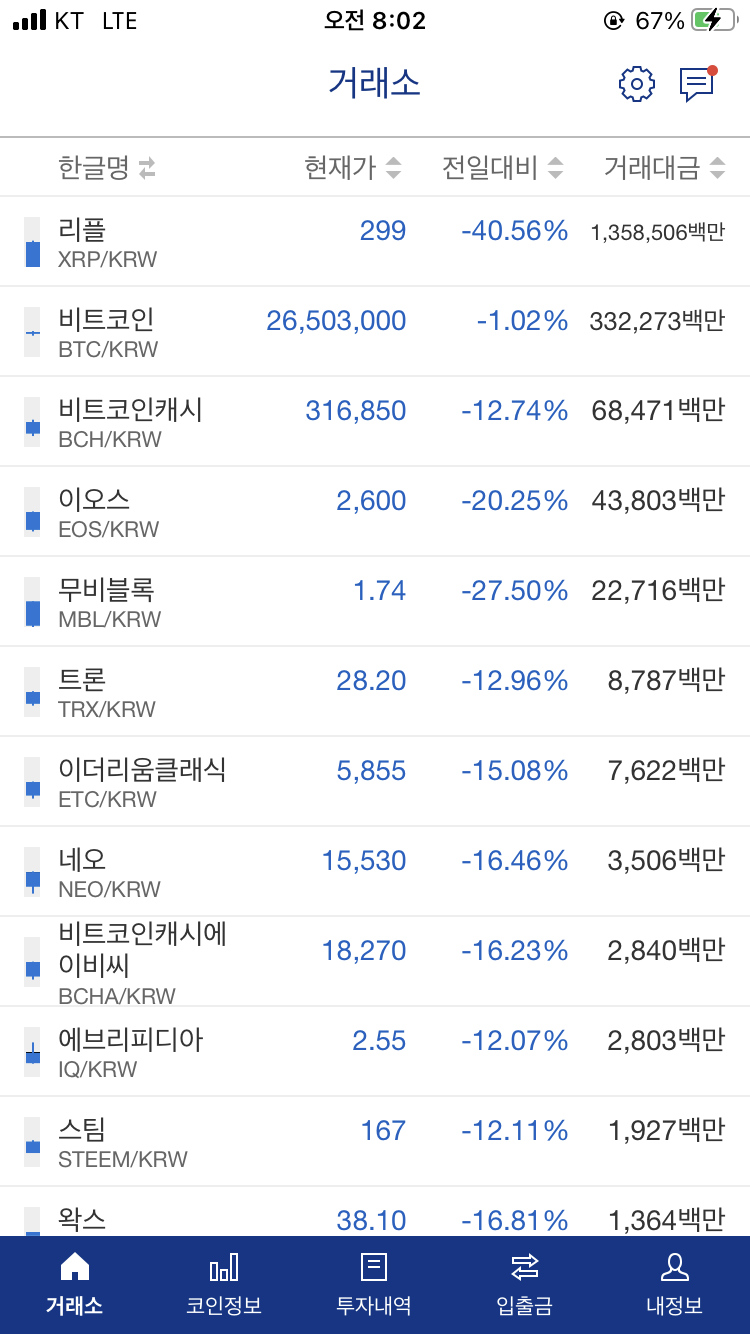Sort by 거래대금 column arrows
Image resolution: width=750 pixels, height=1334 pixels.
tap(717, 168)
